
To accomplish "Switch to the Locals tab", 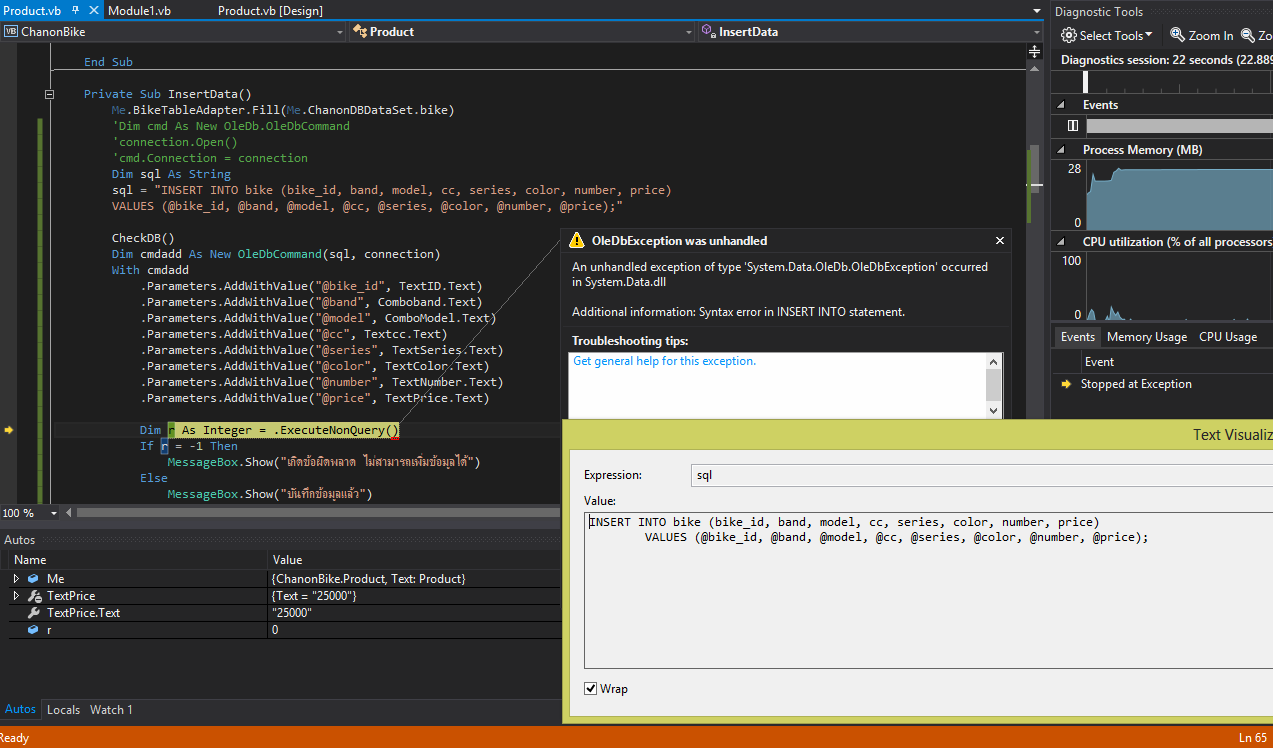I will click(63, 710).
